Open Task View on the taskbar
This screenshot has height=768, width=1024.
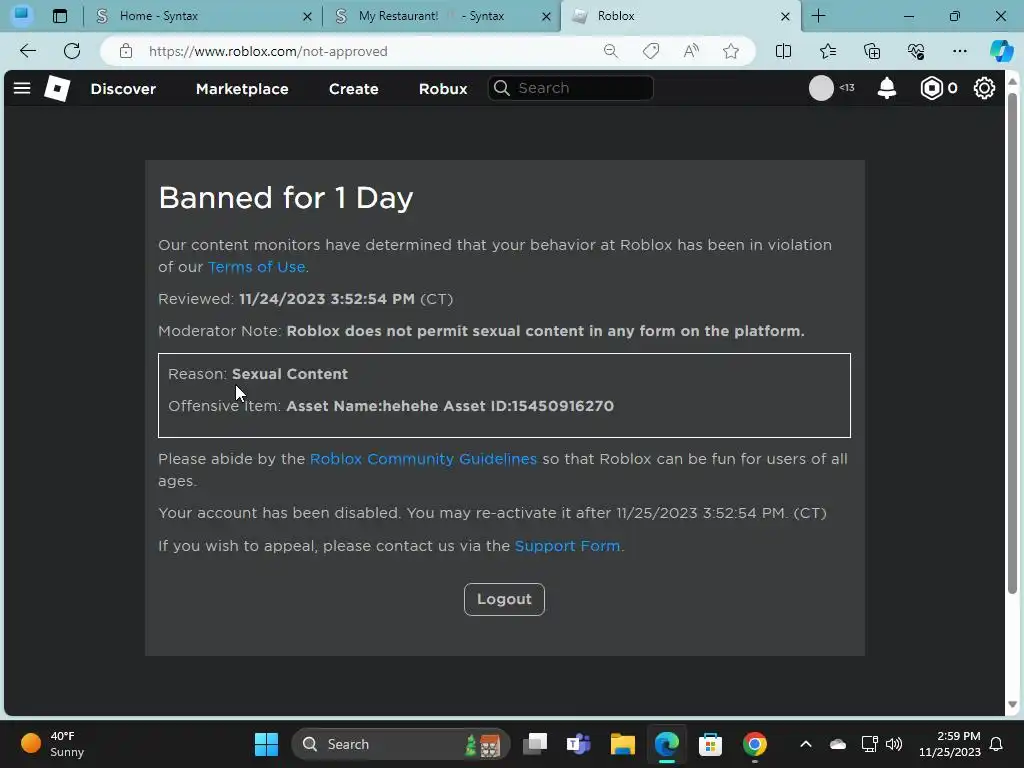tap(535, 744)
